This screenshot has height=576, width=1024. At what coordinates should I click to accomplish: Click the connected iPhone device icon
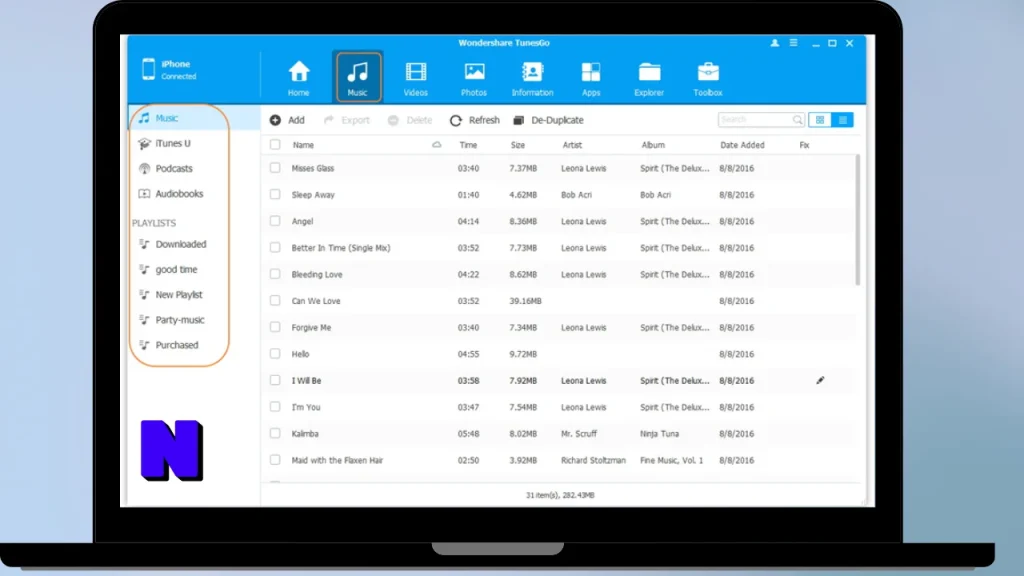(148, 69)
